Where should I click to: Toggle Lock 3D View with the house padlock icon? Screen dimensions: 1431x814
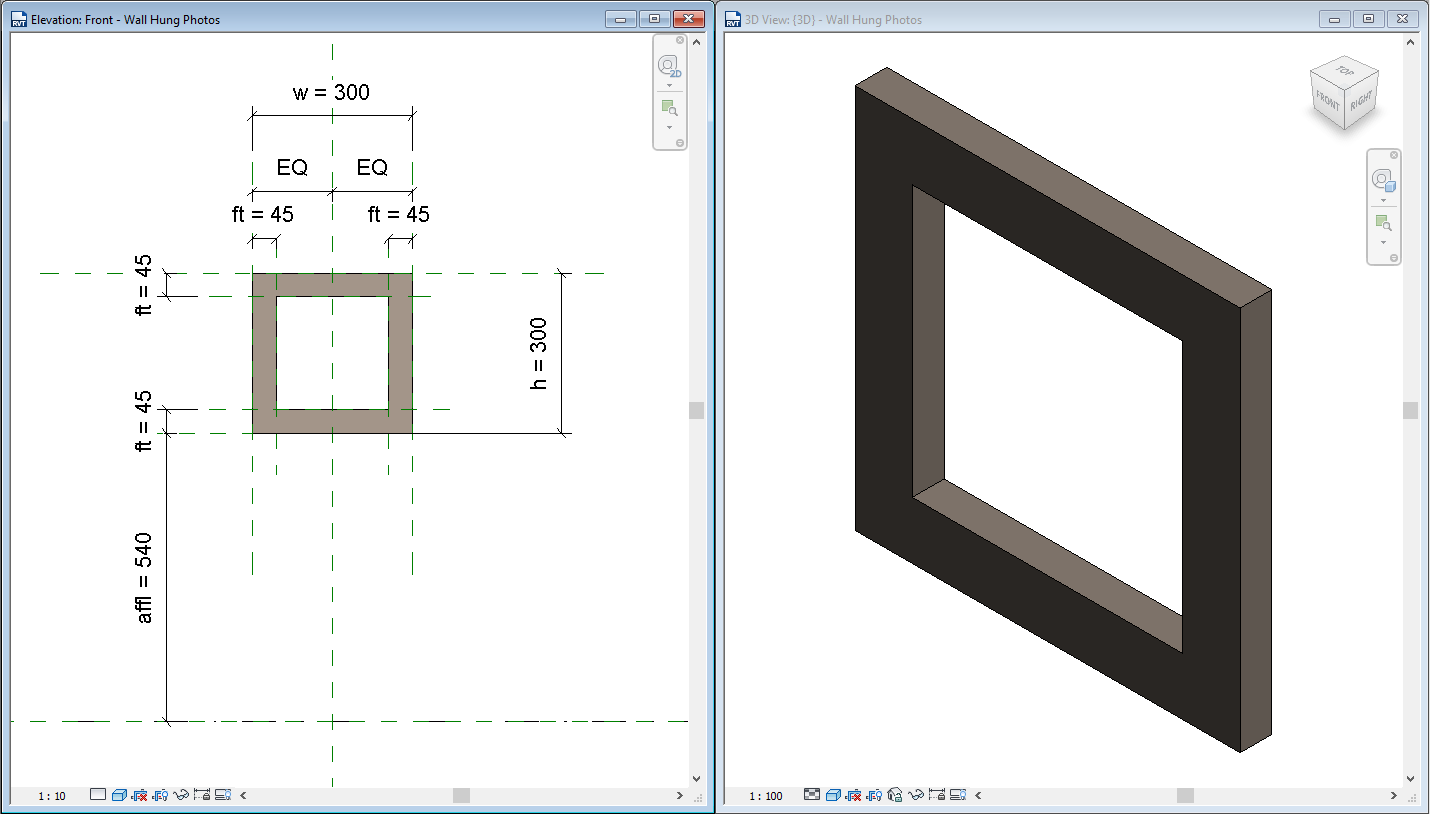coord(895,795)
